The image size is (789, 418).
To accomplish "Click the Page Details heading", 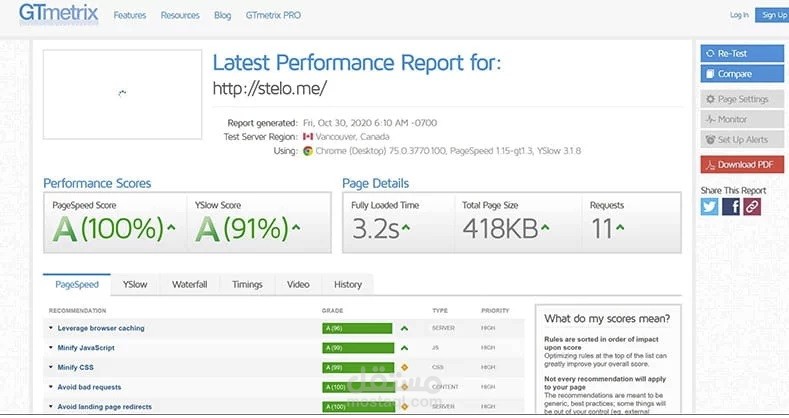I will [375, 183].
